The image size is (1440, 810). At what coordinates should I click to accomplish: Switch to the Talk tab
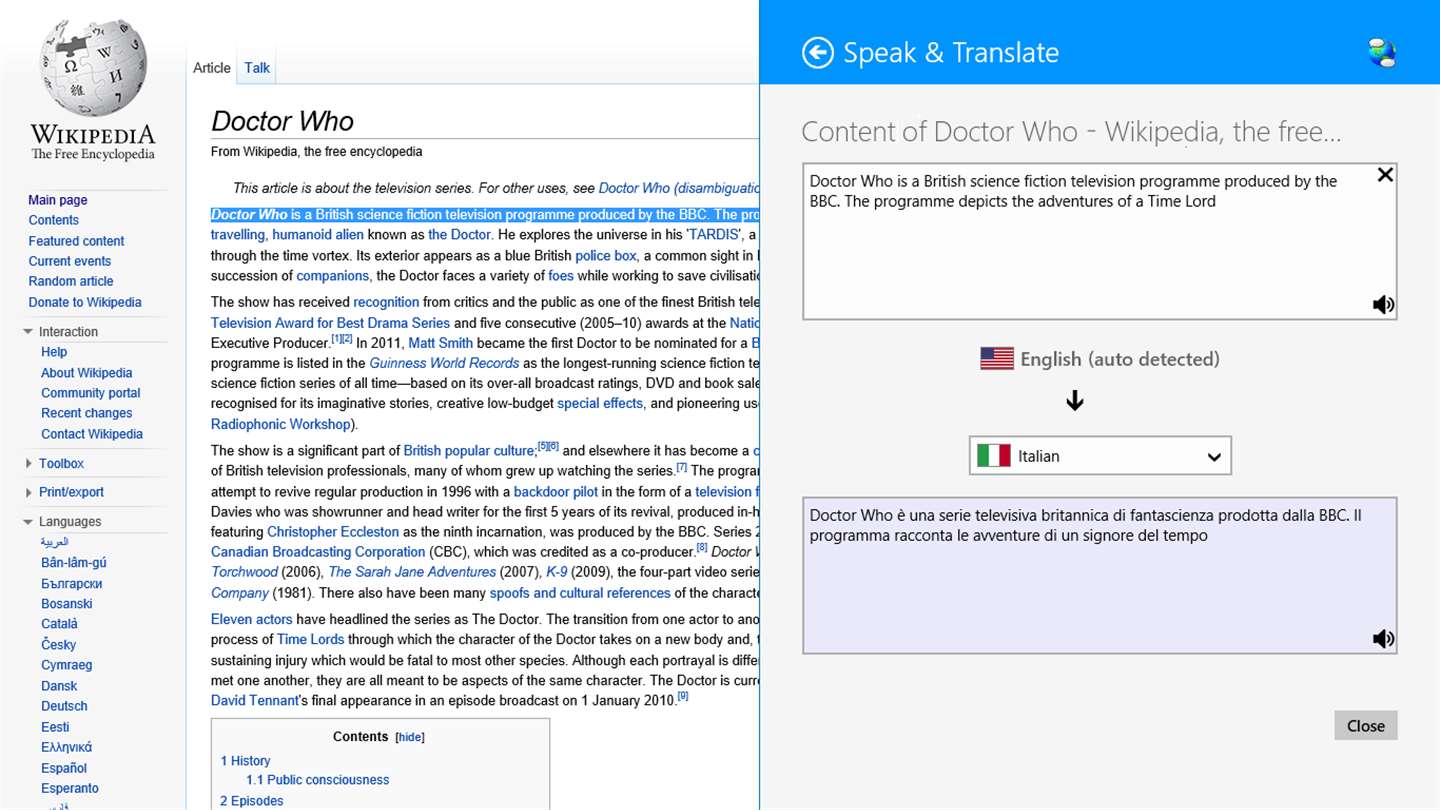(257, 68)
